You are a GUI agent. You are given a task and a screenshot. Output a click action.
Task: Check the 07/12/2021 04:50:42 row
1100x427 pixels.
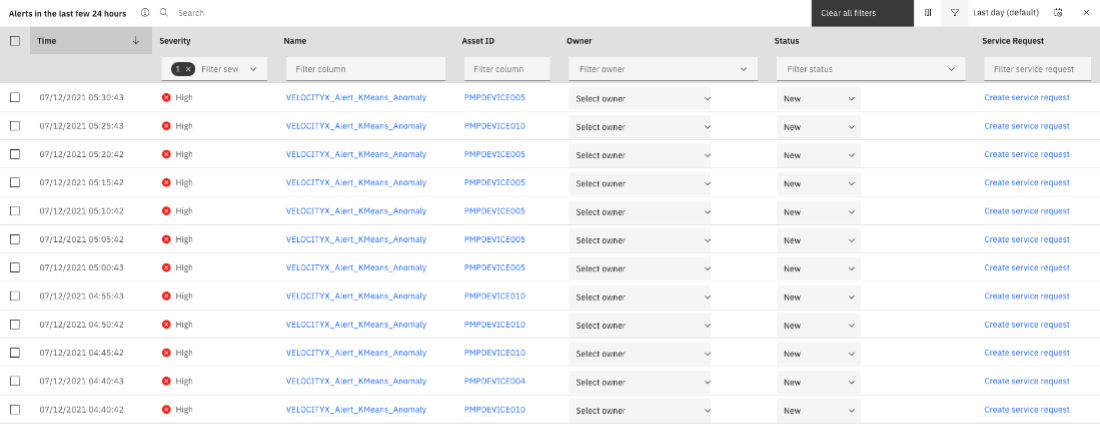[15, 325]
